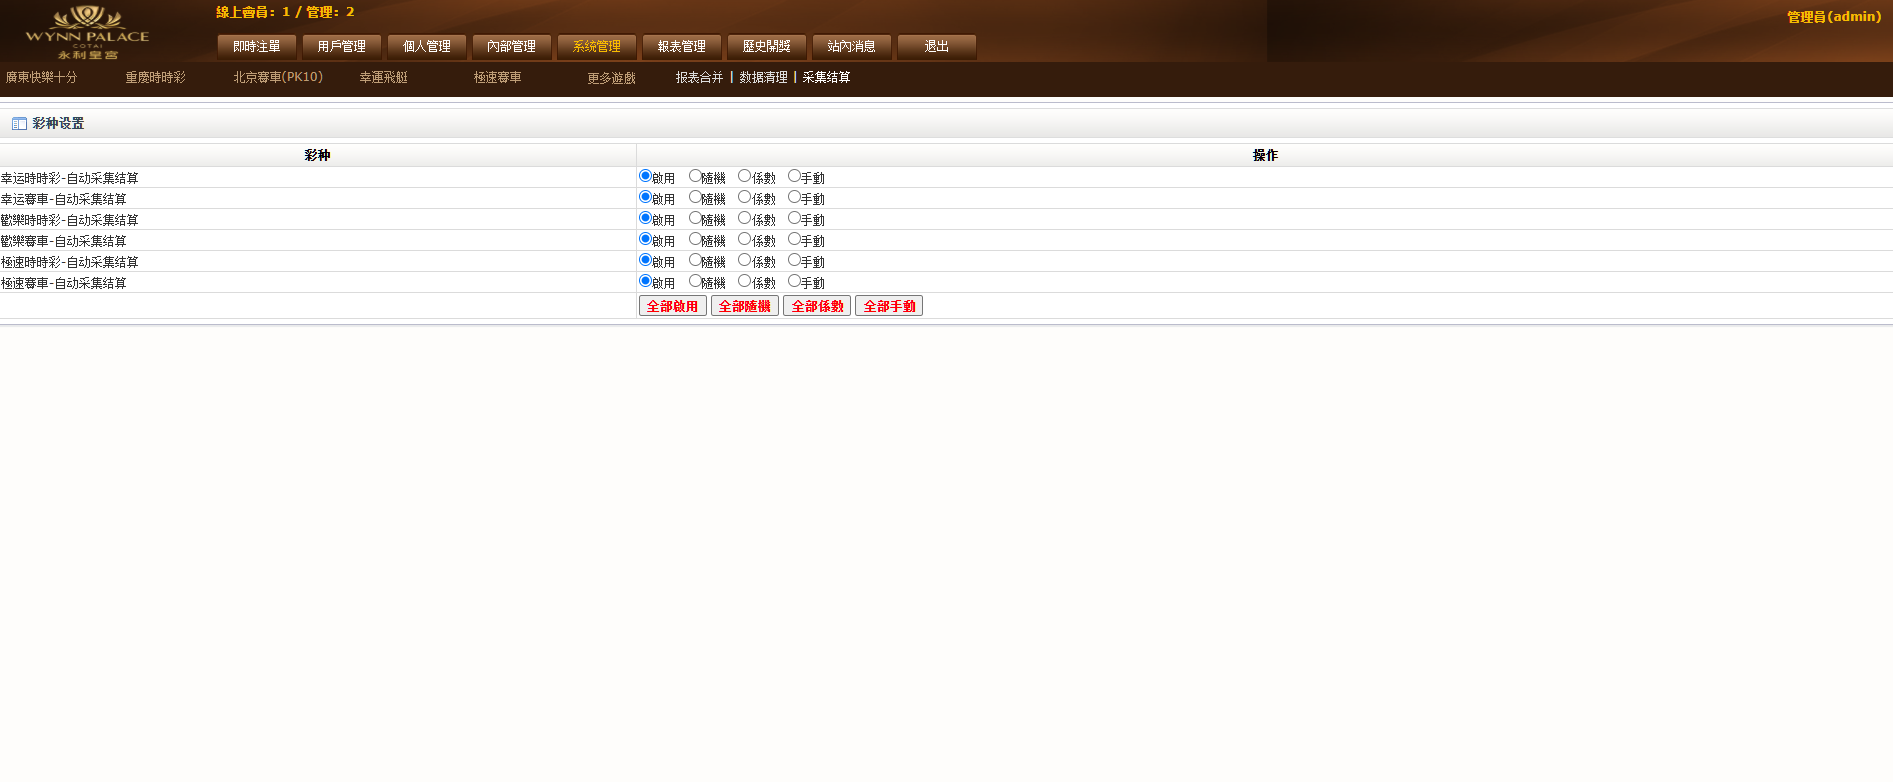Image resolution: width=1893 pixels, height=782 pixels.
Task: Select 隨機 for 幸运時時彩 row
Action: (695, 176)
